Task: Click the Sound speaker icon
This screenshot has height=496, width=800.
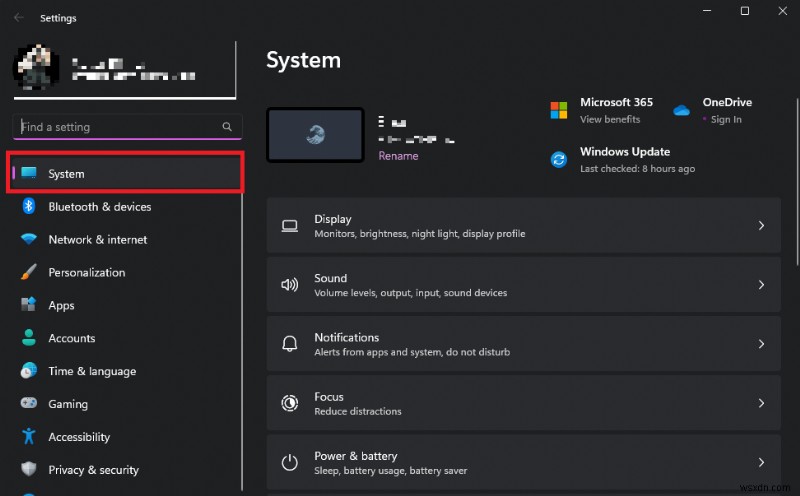Action: pos(290,285)
